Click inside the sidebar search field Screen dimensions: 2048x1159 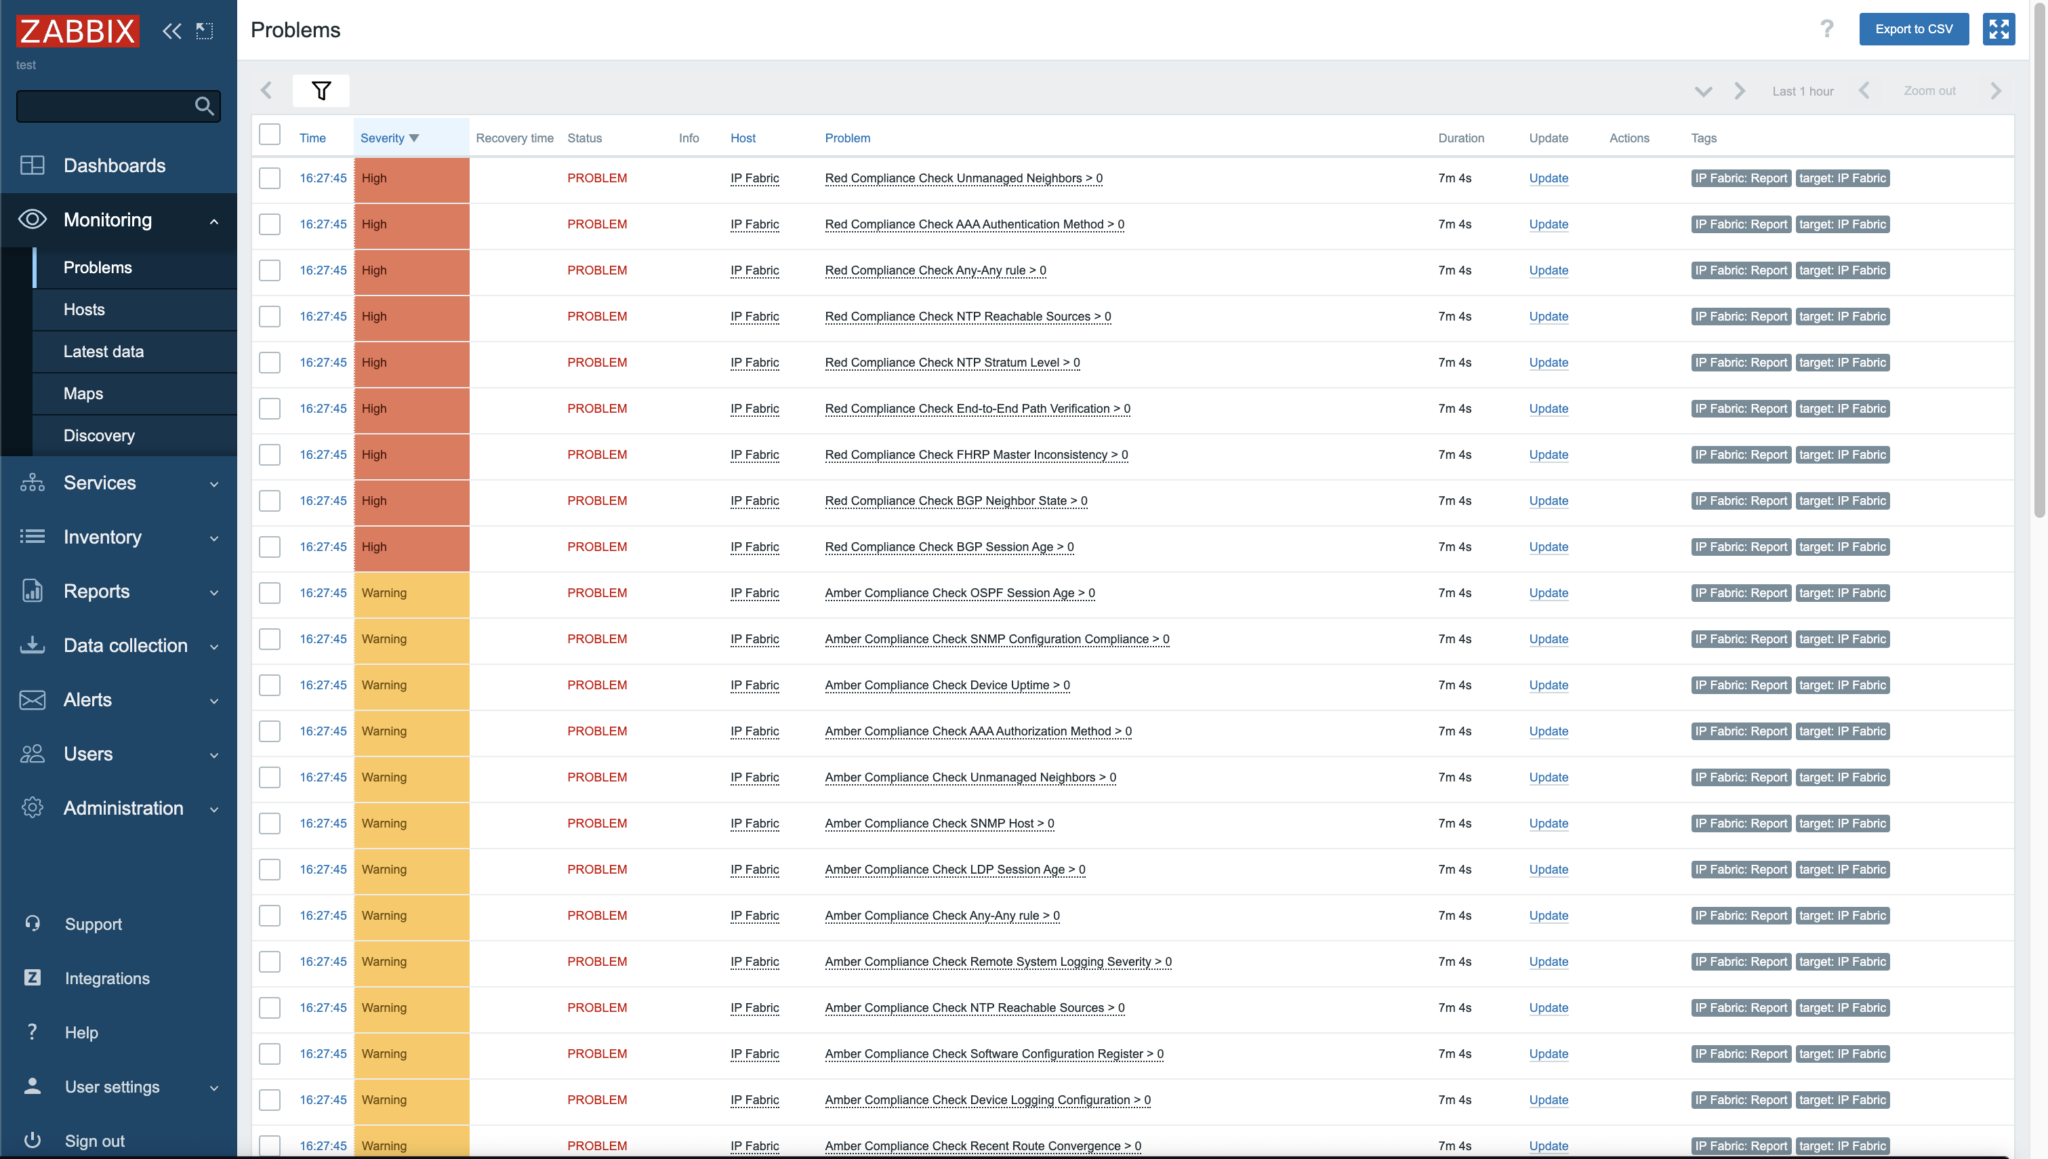[110, 106]
